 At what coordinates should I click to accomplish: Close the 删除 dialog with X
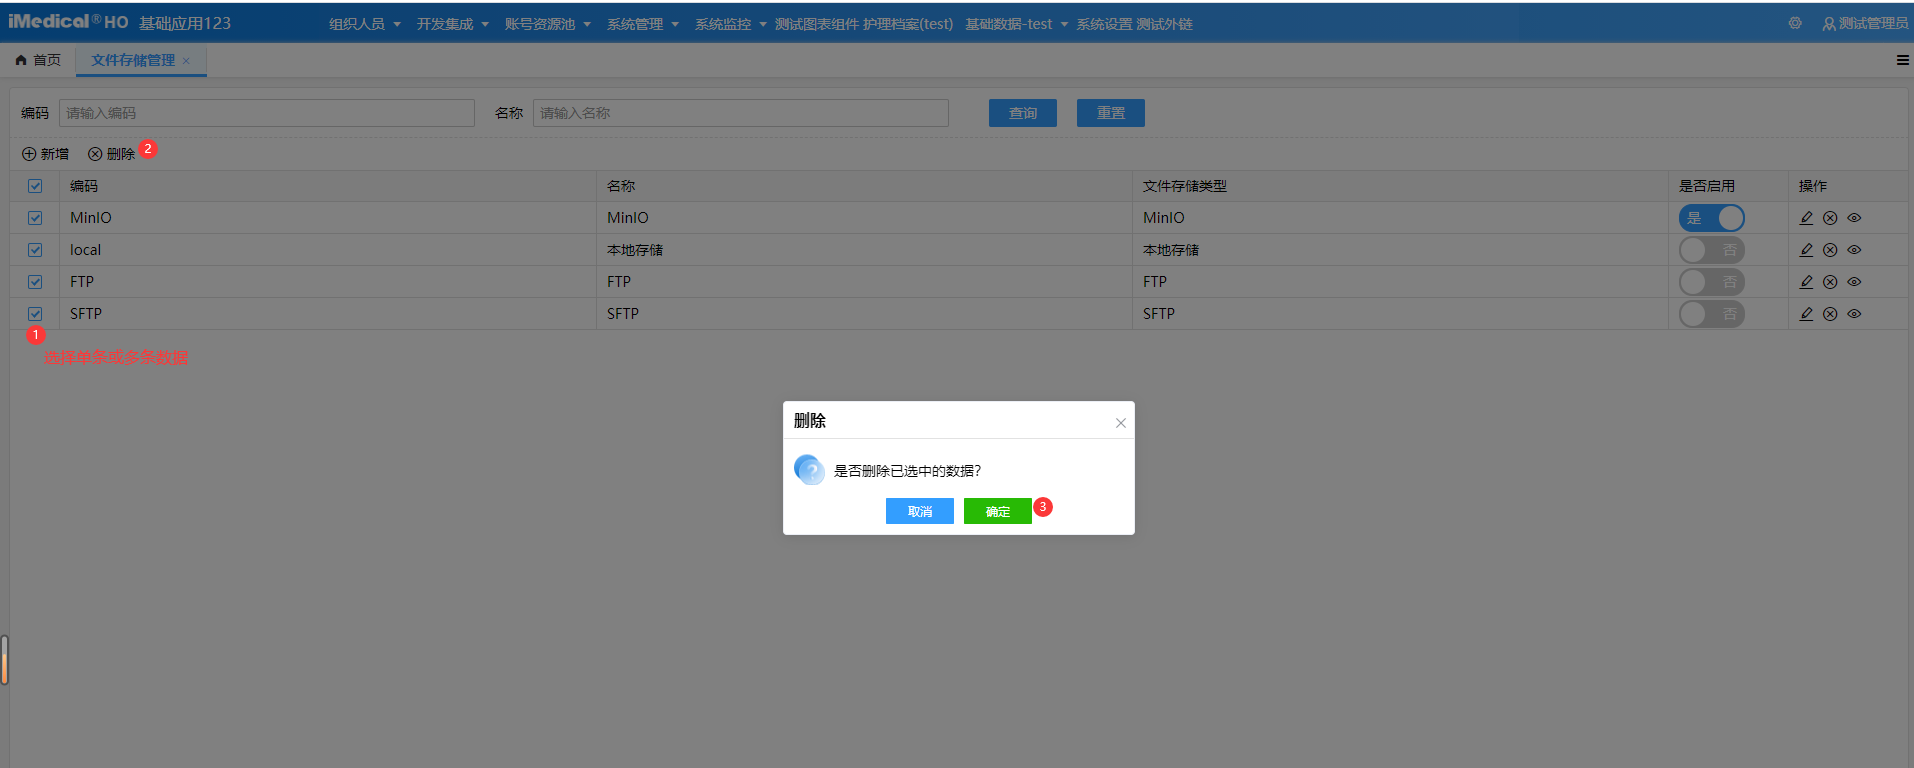[x=1121, y=423]
